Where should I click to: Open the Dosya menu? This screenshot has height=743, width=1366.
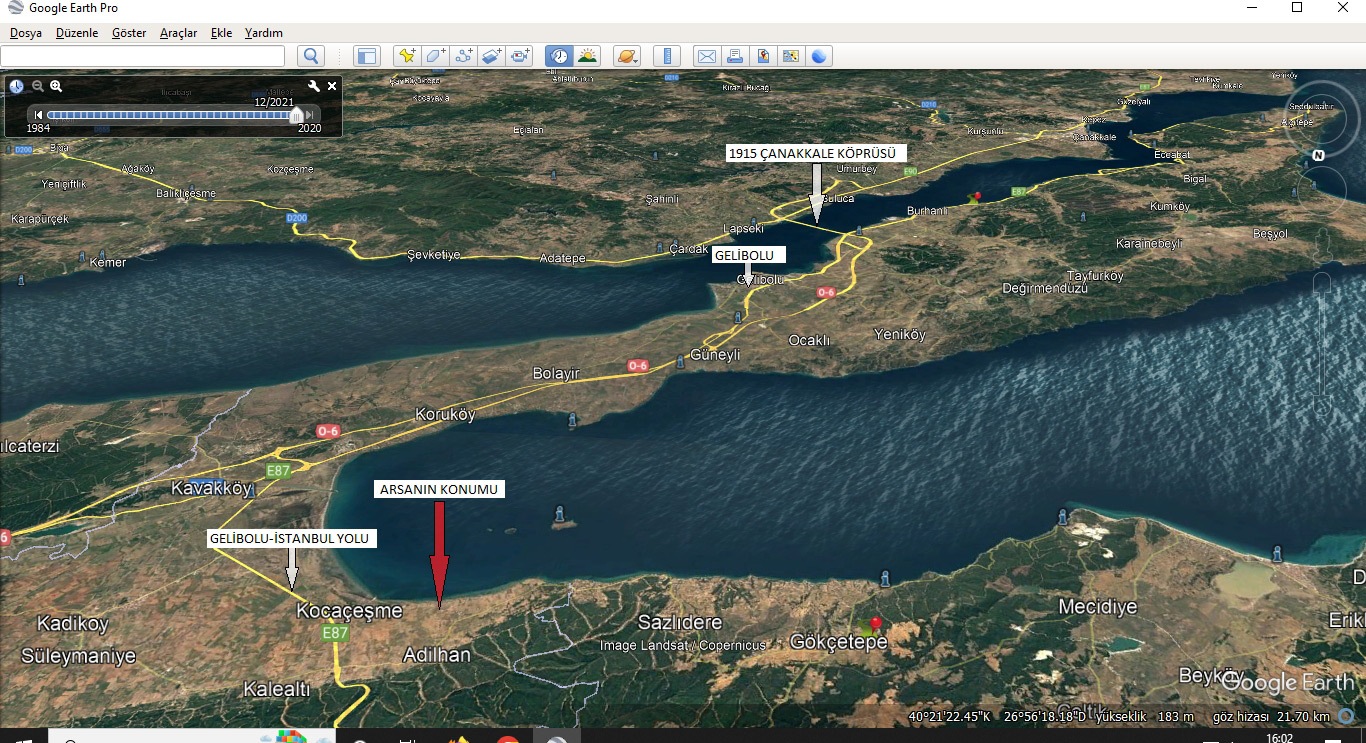tap(26, 33)
